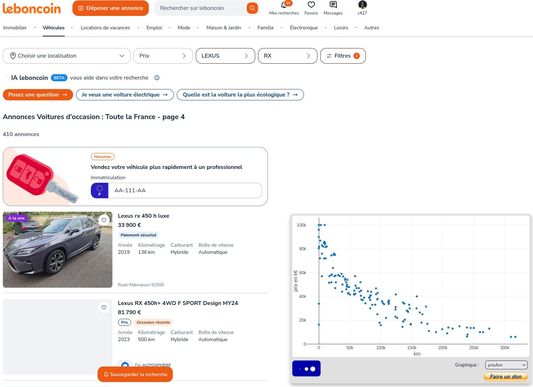Screen dimensions: 533x387
Task: Favorite the Lexus RX 450h+ F SPORT listing
Action: click(104, 307)
